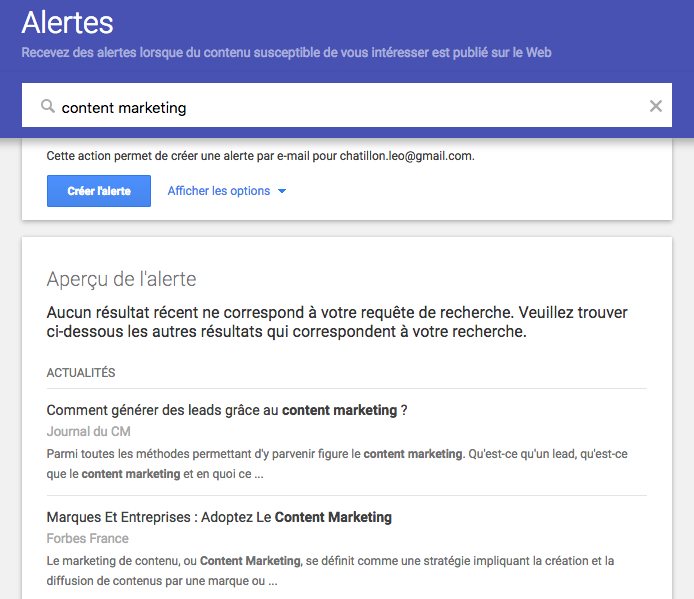
Task: Open the "Marques Et Entreprises" article headline
Action: point(219,517)
